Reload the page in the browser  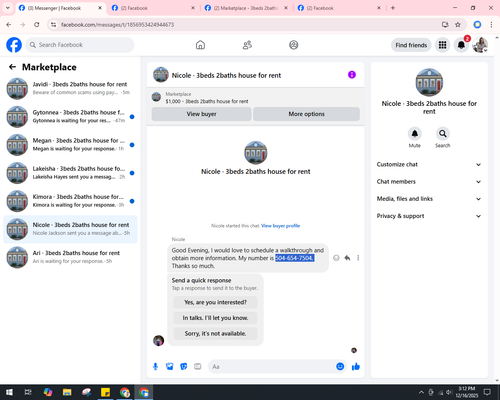pos(37,25)
